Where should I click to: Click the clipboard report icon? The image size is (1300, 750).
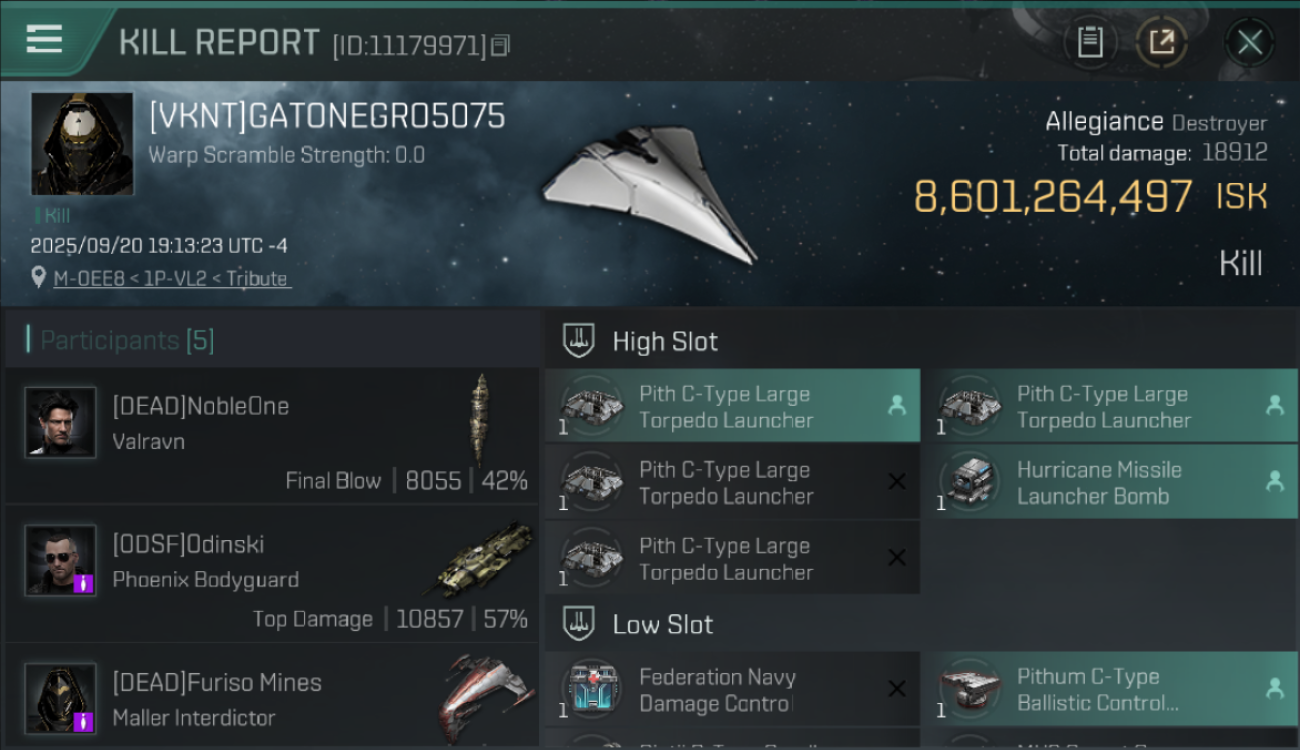(1089, 42)
